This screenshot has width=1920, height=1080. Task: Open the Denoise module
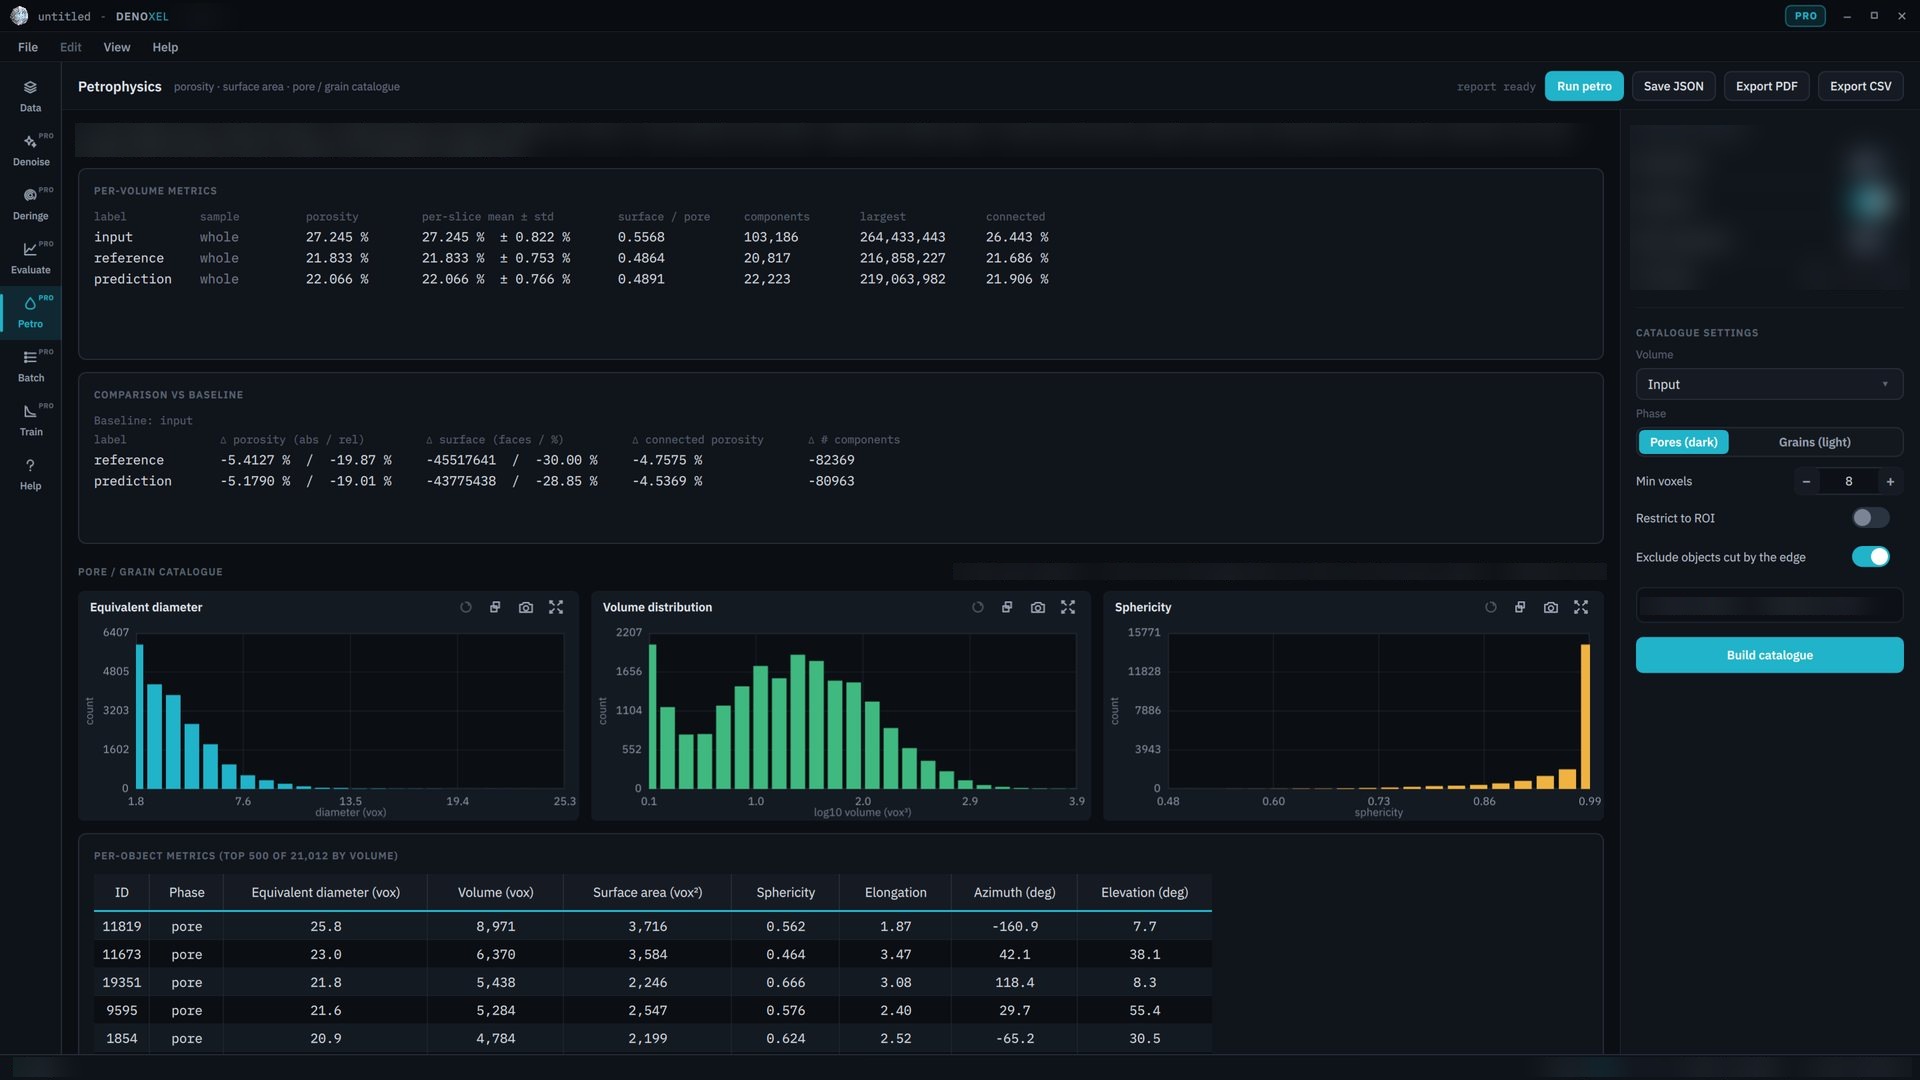coord(30,150)
